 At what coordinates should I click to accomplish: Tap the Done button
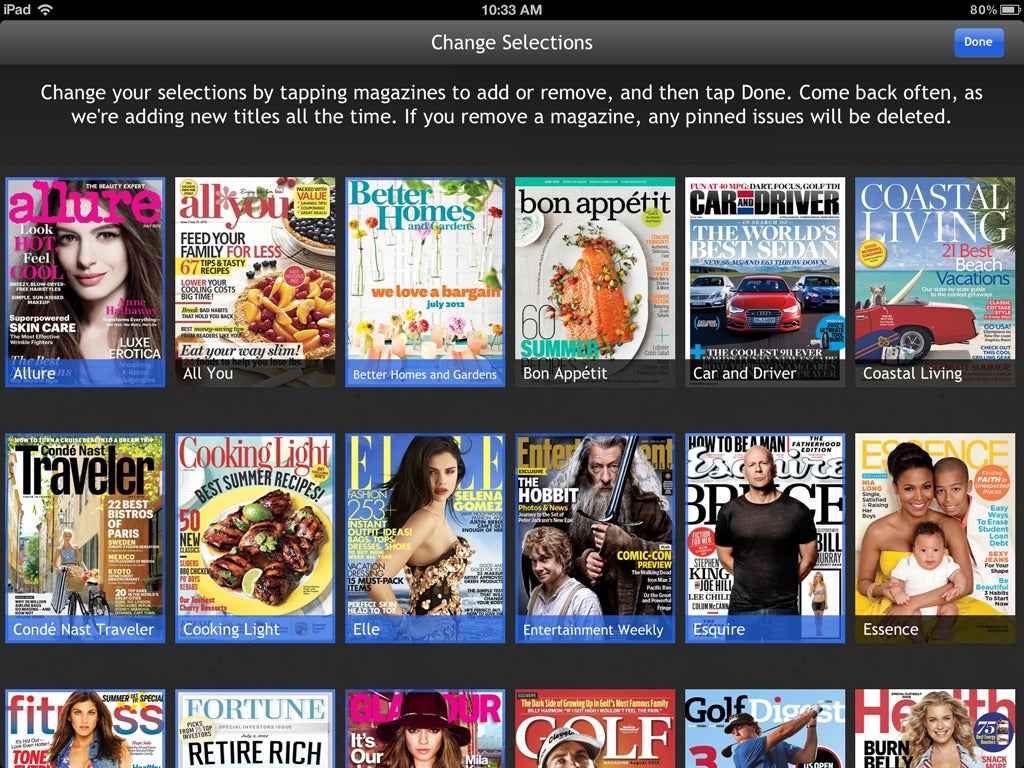click(978, 42)
